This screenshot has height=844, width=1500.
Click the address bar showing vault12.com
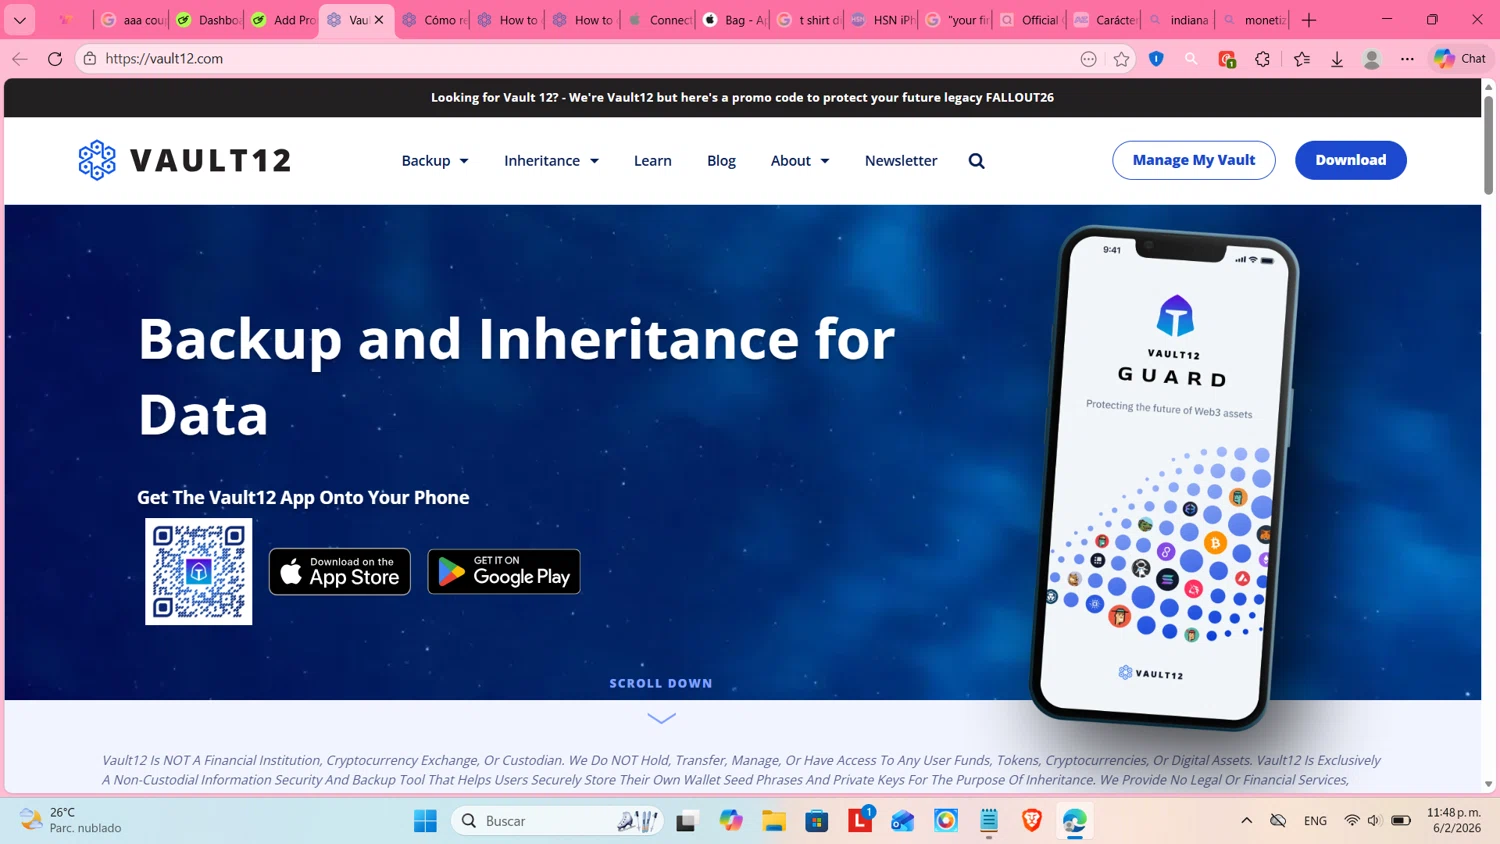(580, 59)
